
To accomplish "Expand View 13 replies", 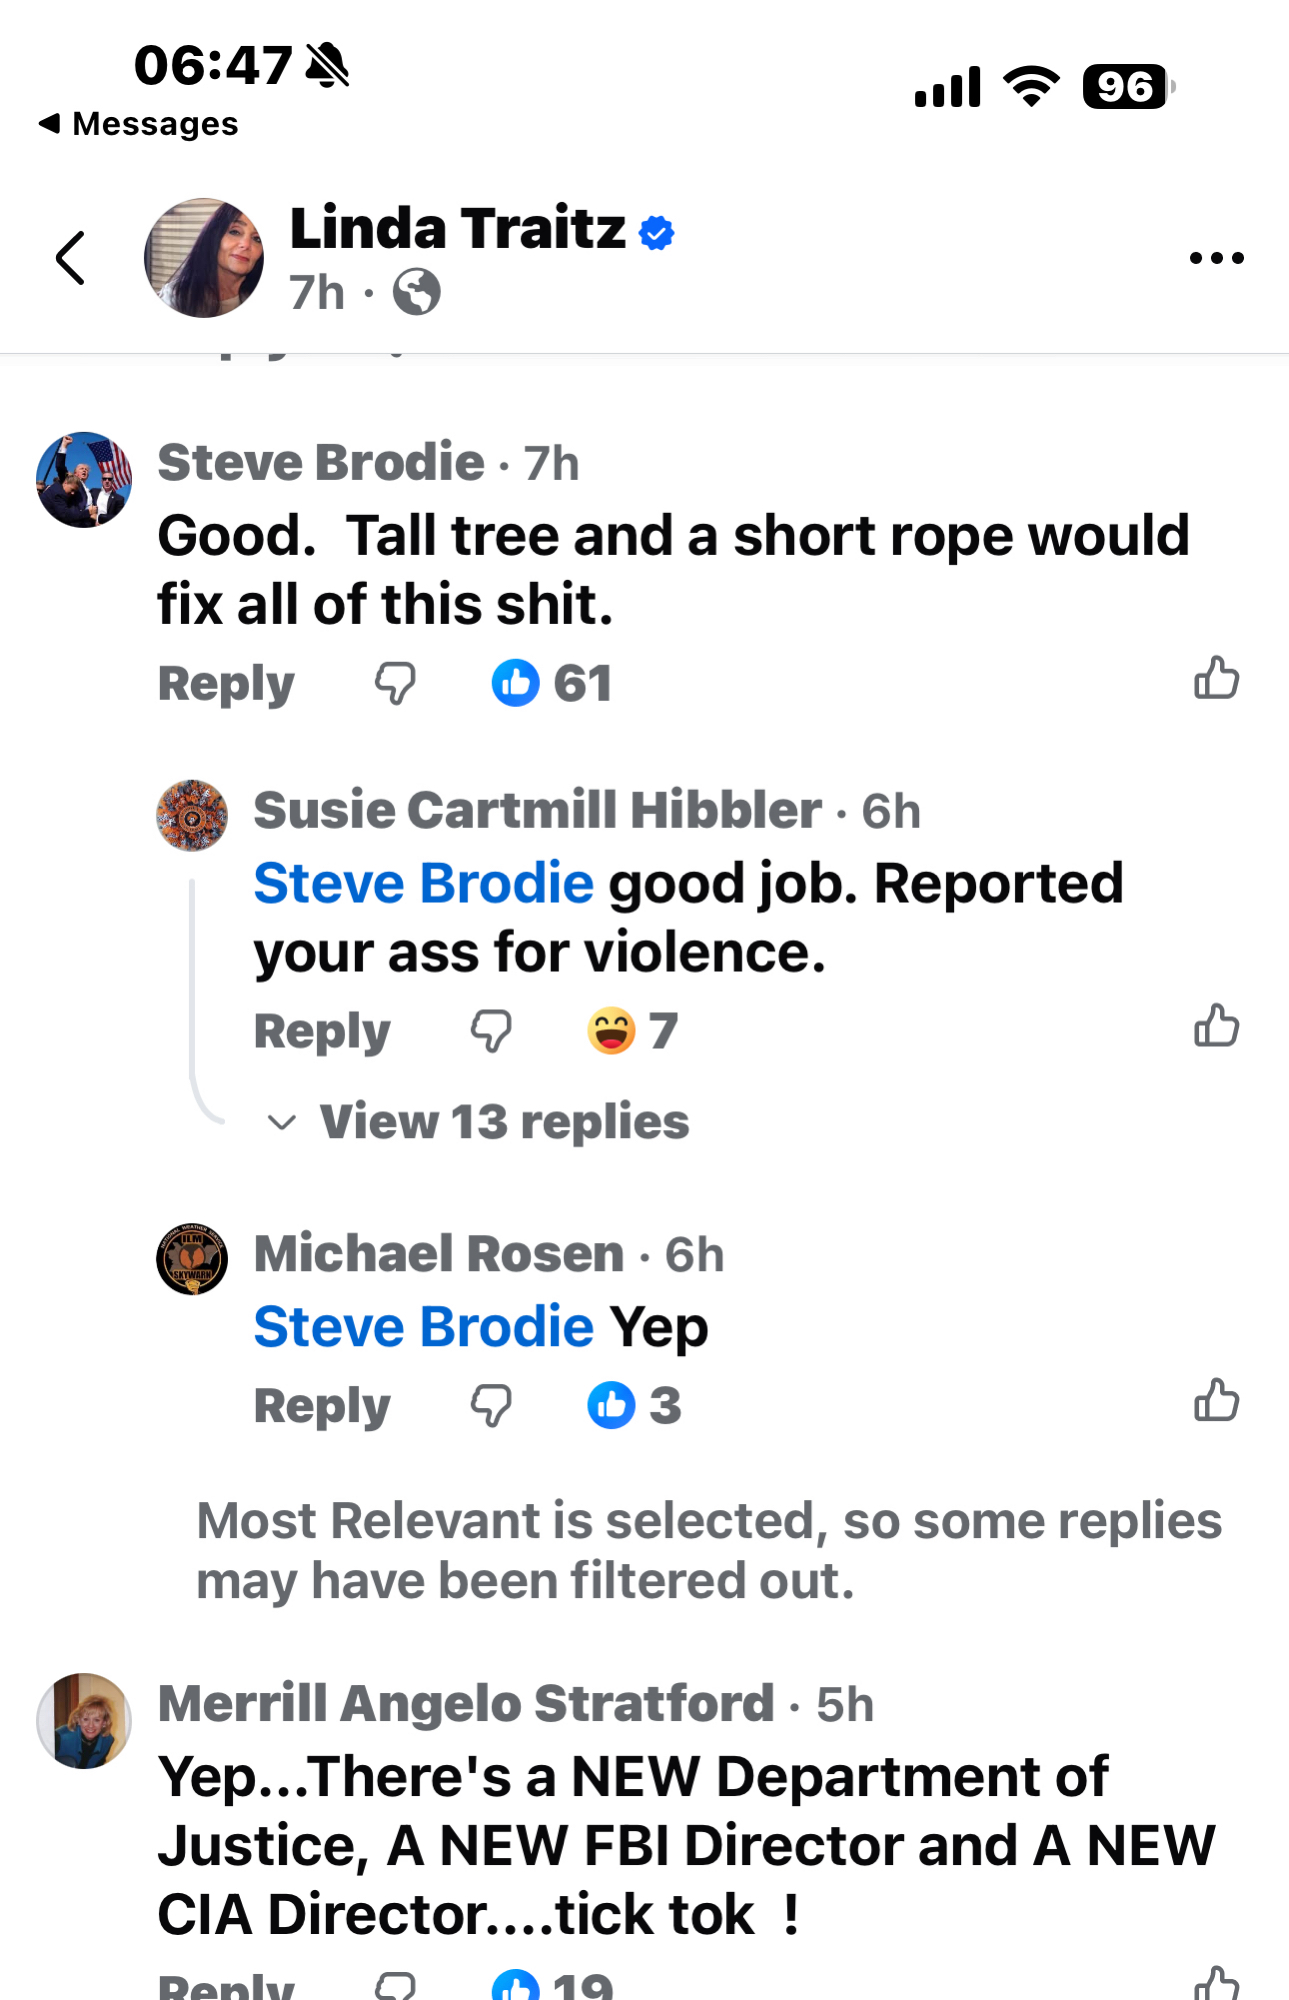I will tap(503, 1122).
